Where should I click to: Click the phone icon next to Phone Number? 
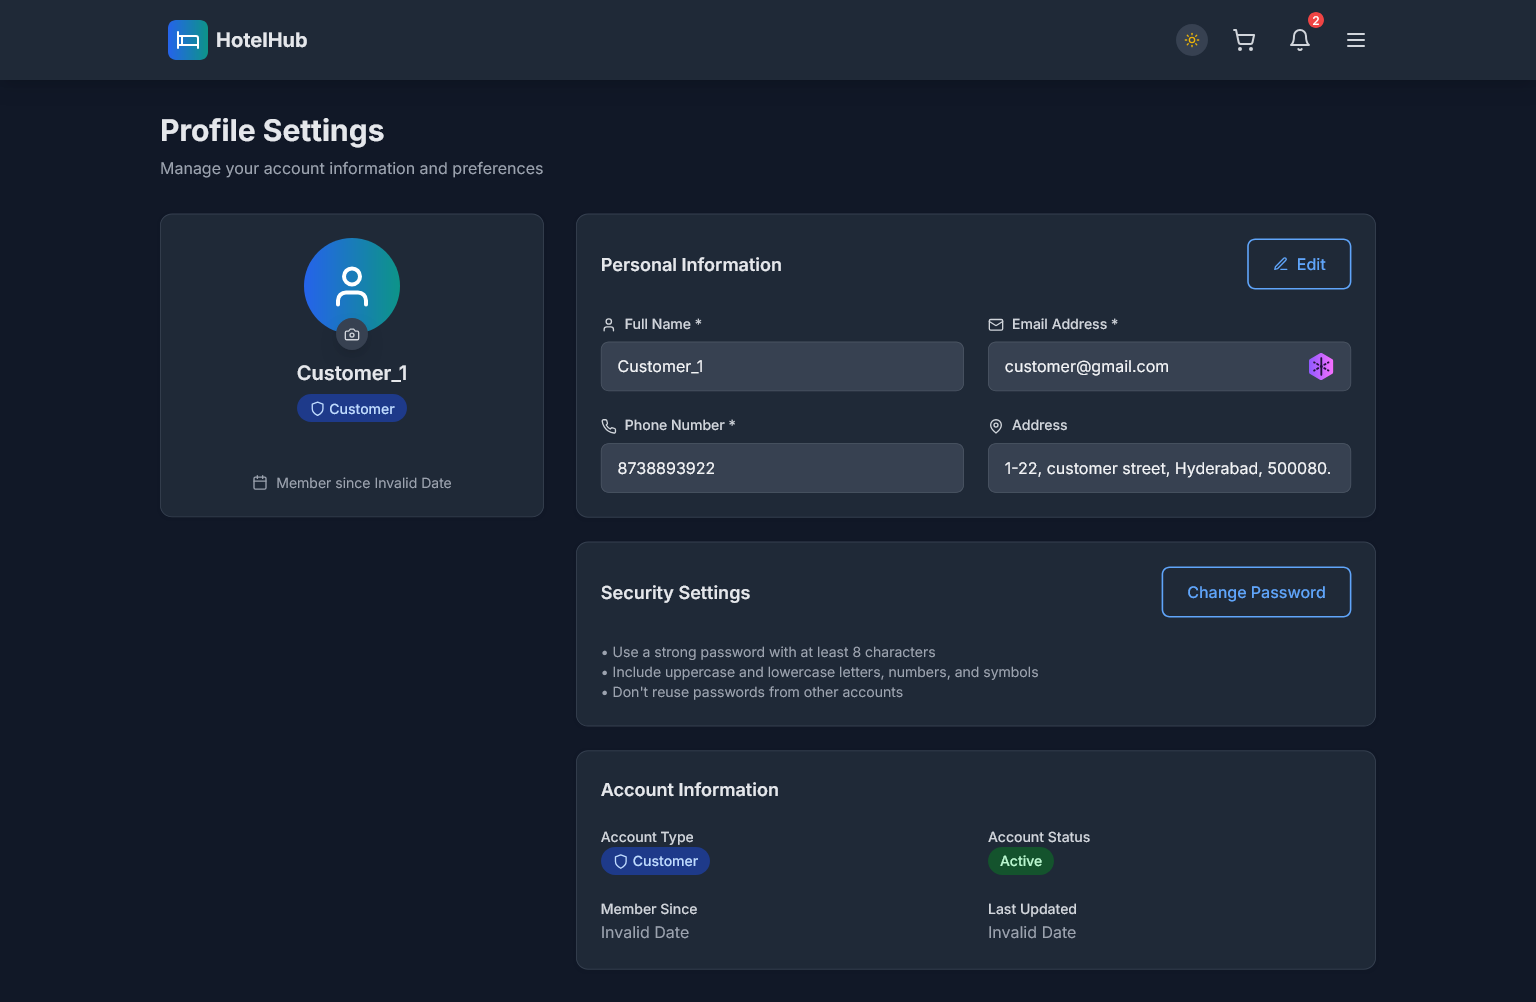coord(609,426)
